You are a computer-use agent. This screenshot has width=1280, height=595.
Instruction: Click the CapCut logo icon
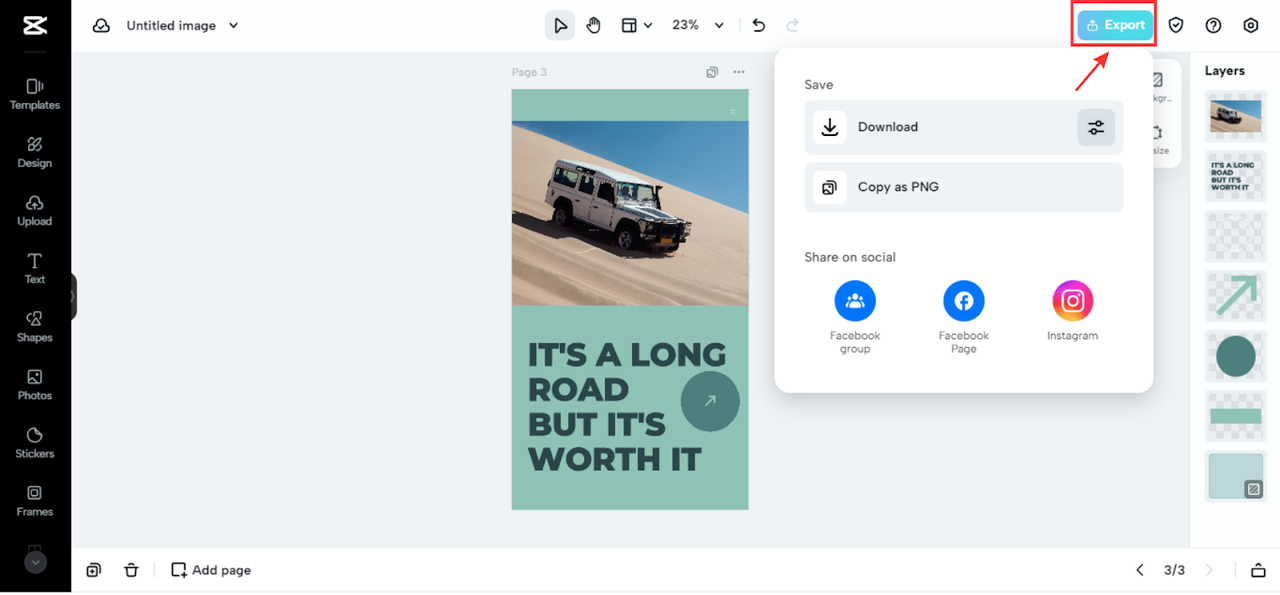coord(35,25)
